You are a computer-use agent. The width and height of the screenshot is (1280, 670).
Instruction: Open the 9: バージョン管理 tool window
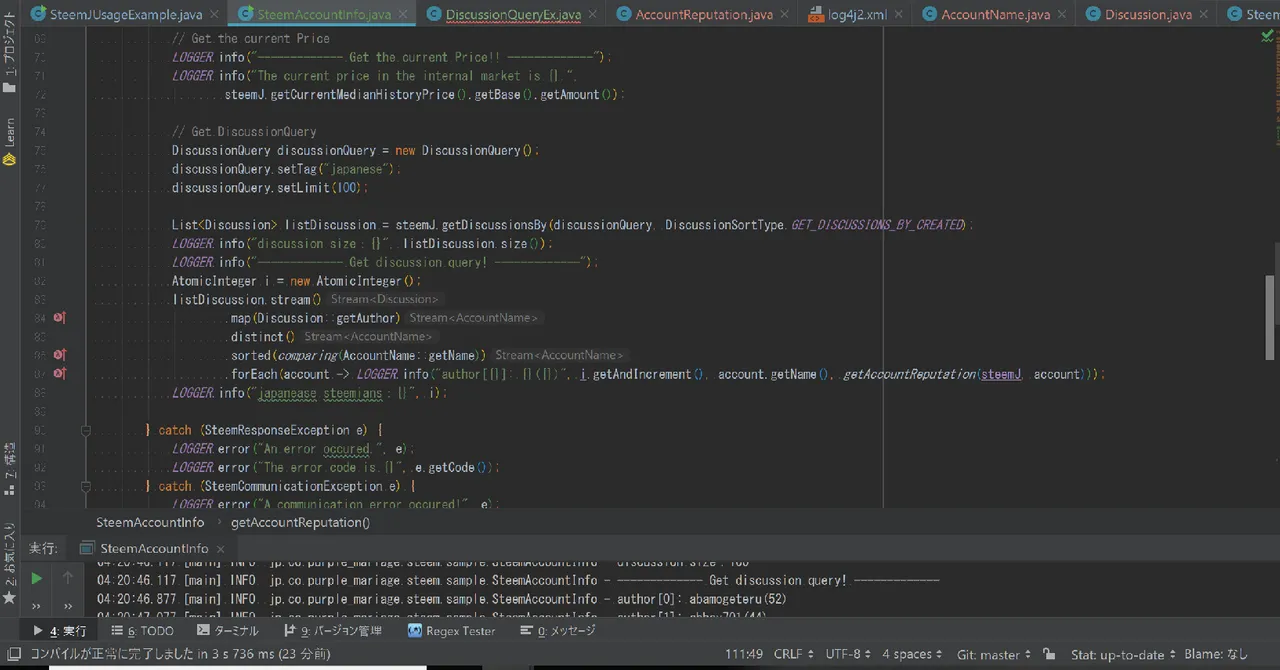click(333, 630)
